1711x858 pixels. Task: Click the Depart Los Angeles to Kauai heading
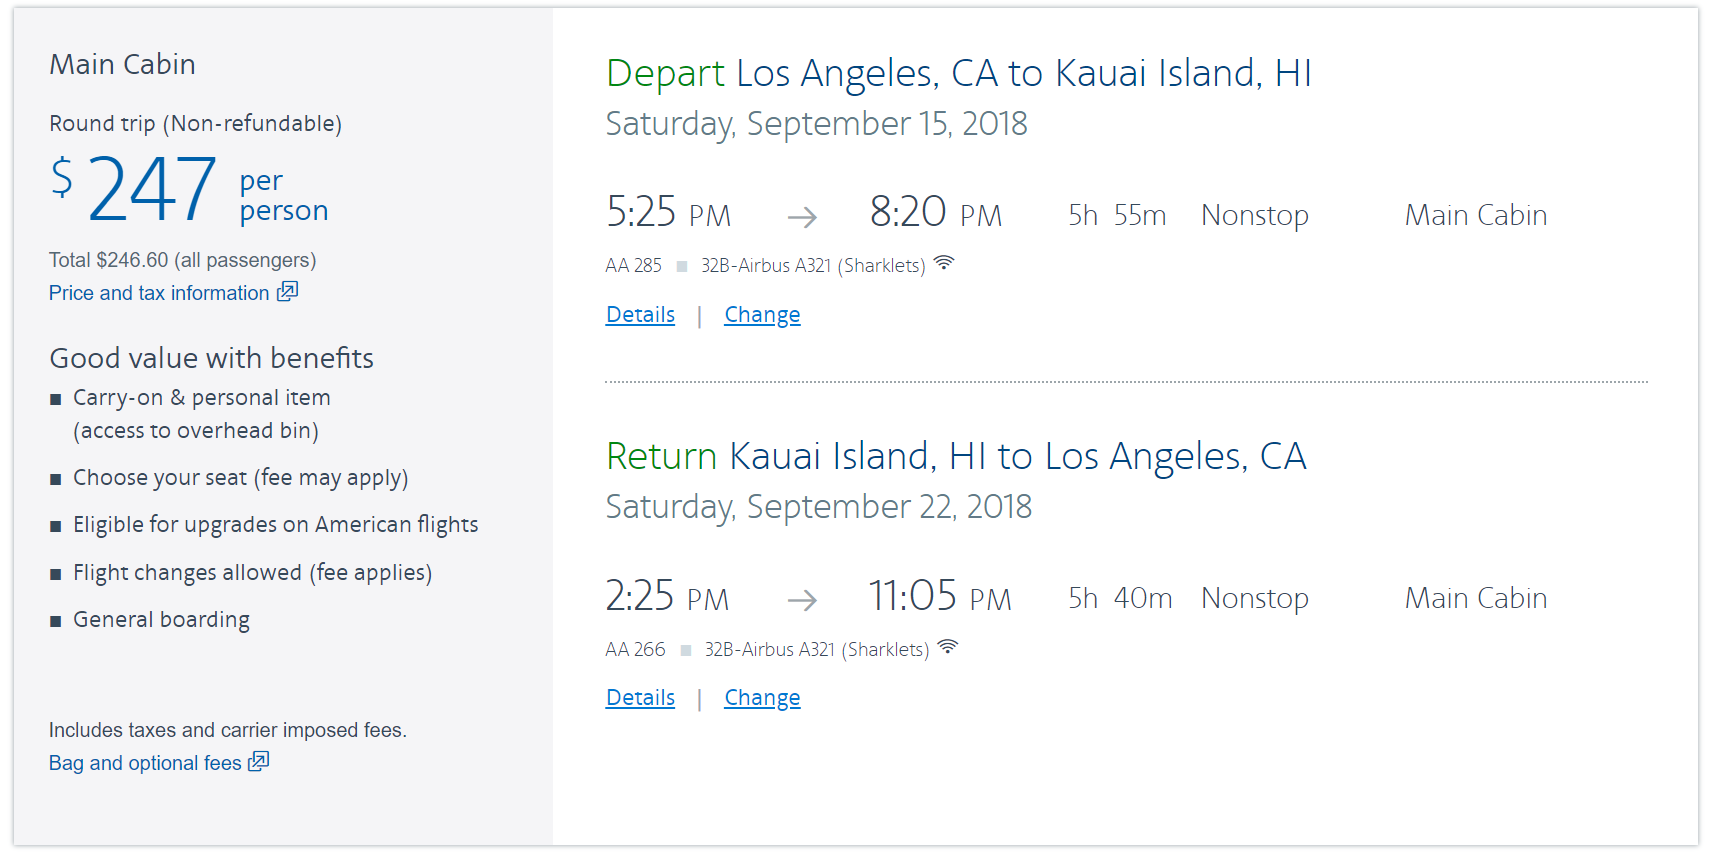(958, 74)
